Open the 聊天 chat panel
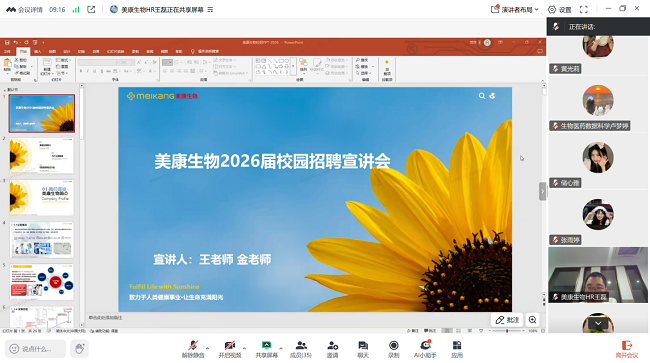This screenshot has width=650, height=363. pos(363,349)
